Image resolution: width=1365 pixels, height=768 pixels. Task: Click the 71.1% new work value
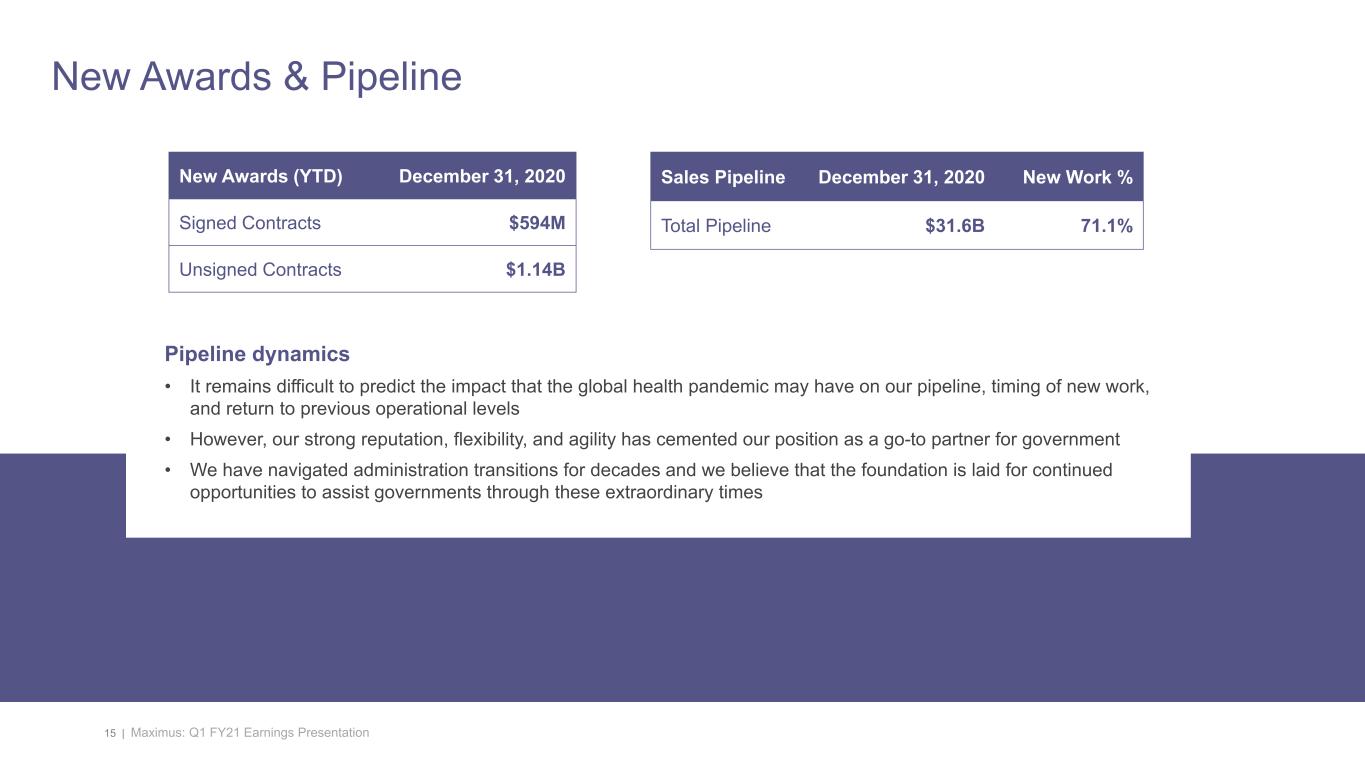point(1105,226)
